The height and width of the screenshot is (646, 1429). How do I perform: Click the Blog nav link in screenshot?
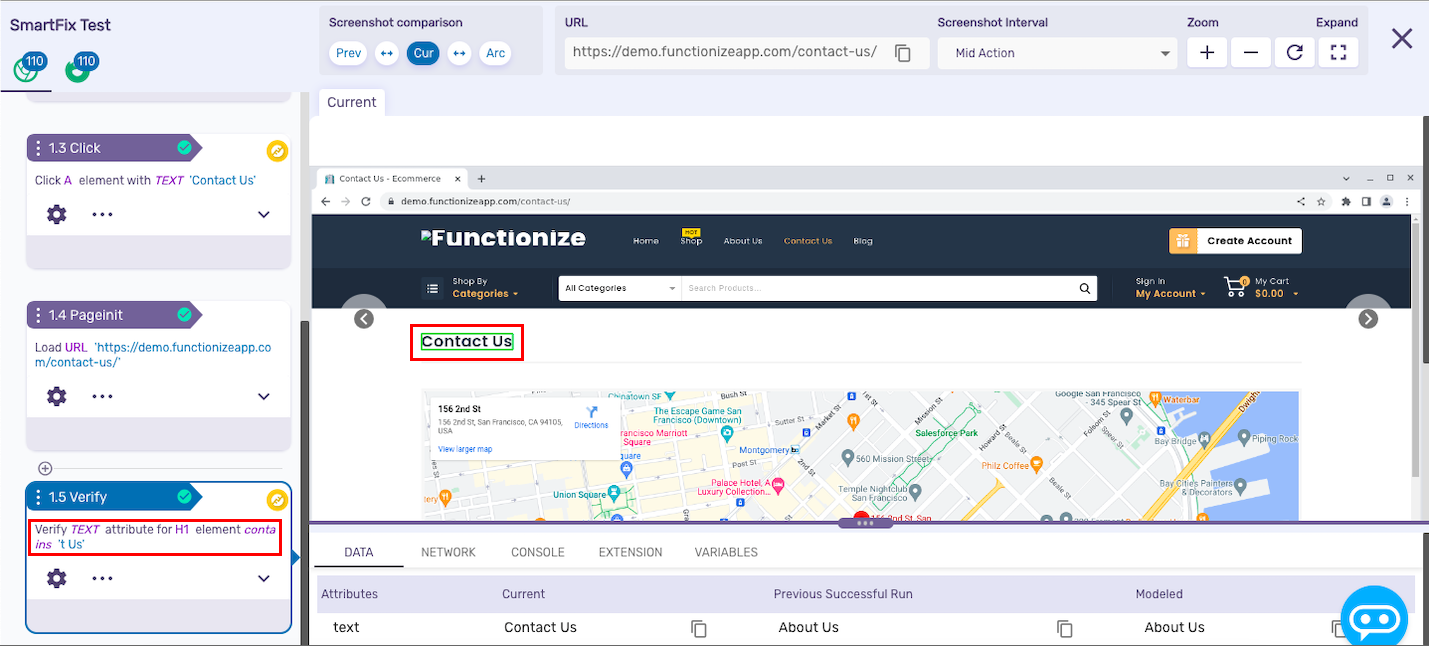tap(863, 241)
